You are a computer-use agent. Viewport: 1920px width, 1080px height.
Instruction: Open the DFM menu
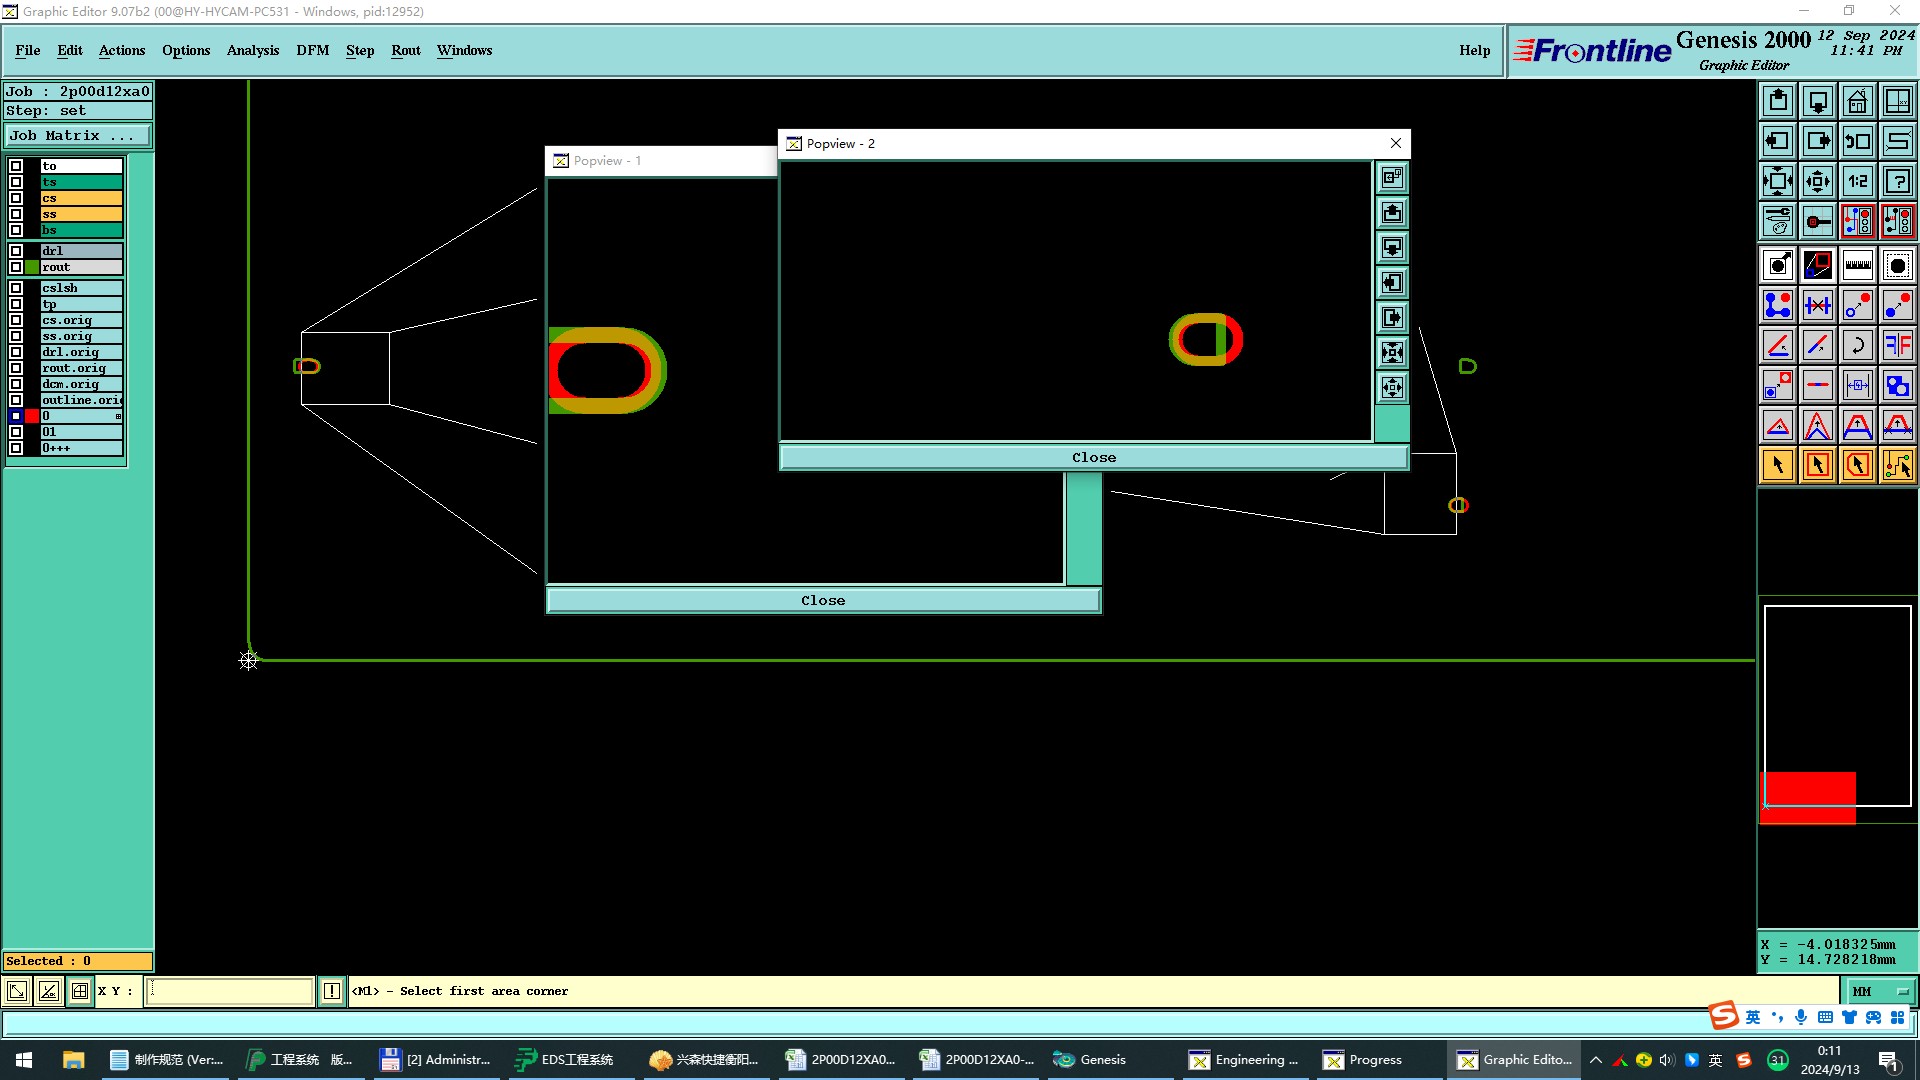coord(312,50)
